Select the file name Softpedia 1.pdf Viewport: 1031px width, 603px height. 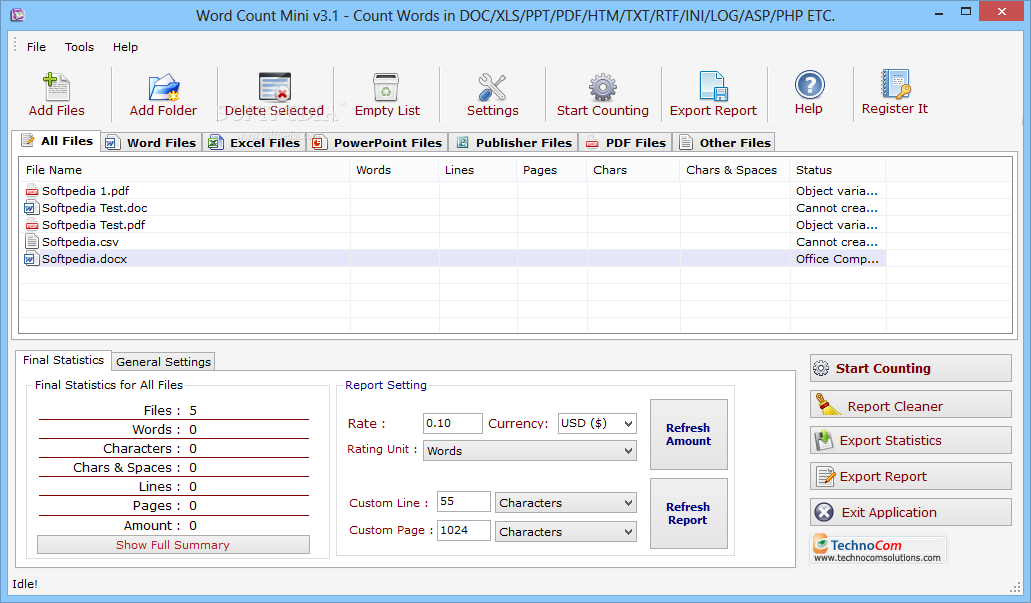pos(85,191)
